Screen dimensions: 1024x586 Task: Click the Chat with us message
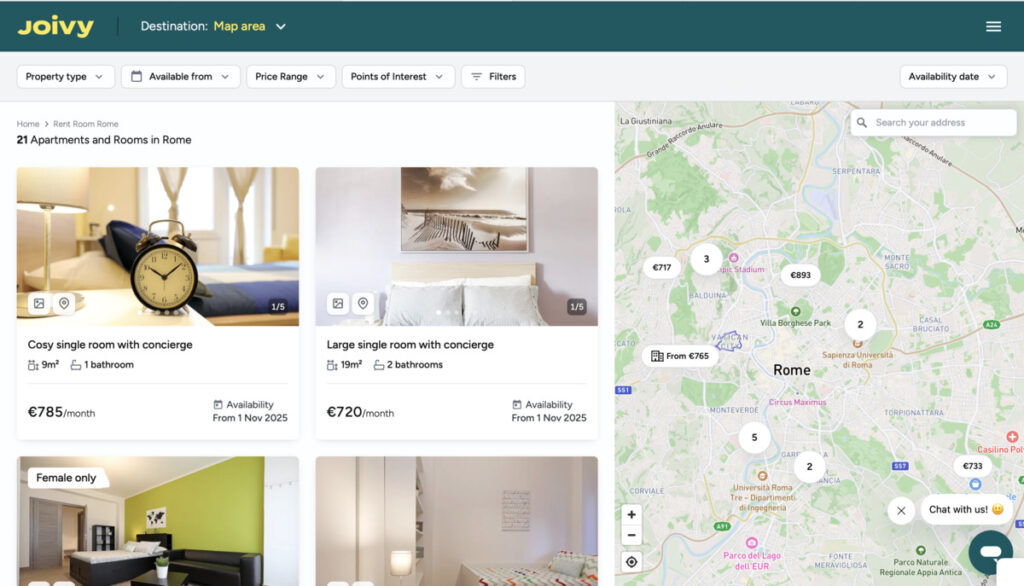click(966, 510)
